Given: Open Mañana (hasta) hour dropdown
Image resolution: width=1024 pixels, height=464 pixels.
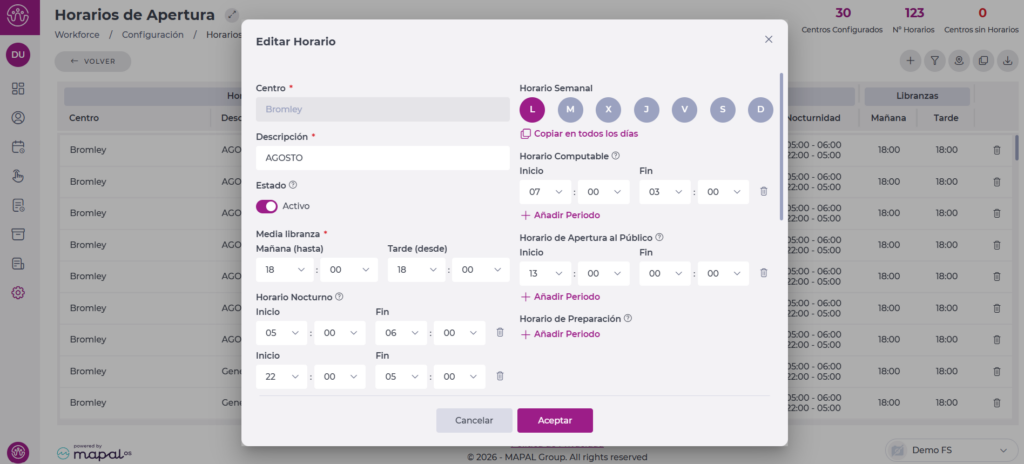Looking at the screenshot, I should 281,270.
